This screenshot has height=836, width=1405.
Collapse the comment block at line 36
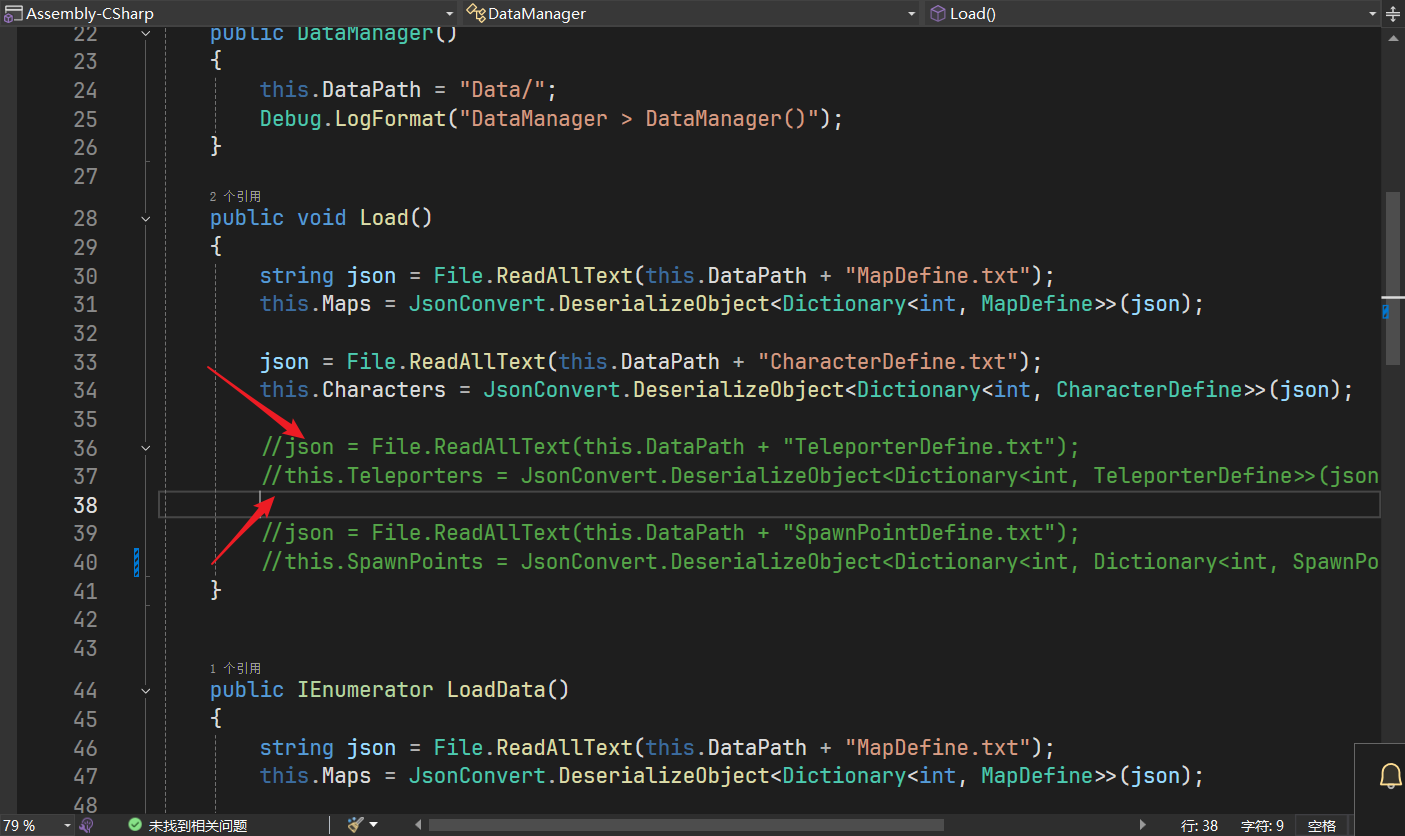pos(146,448)
